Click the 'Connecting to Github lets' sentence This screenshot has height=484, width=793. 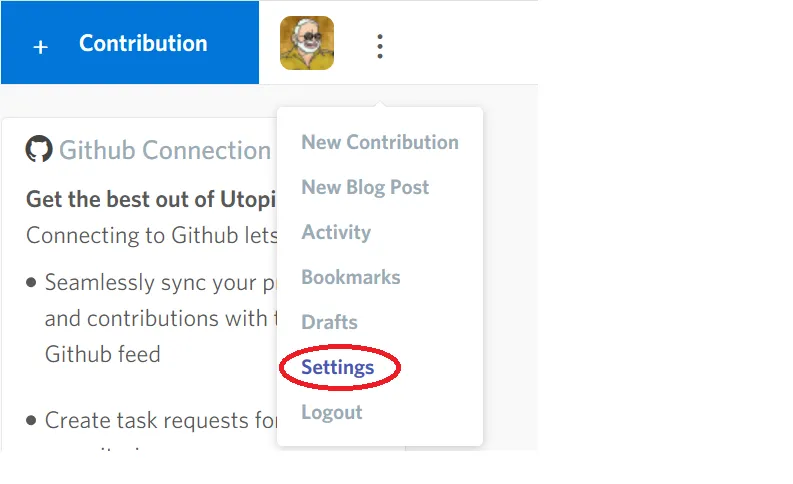(x=152, y=236)
